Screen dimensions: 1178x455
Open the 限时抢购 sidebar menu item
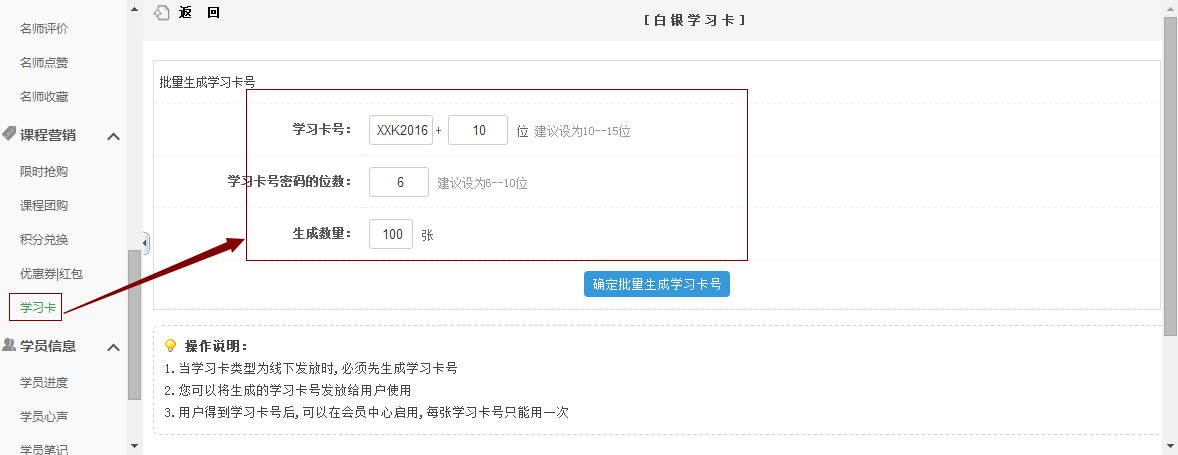coord(44,171)
